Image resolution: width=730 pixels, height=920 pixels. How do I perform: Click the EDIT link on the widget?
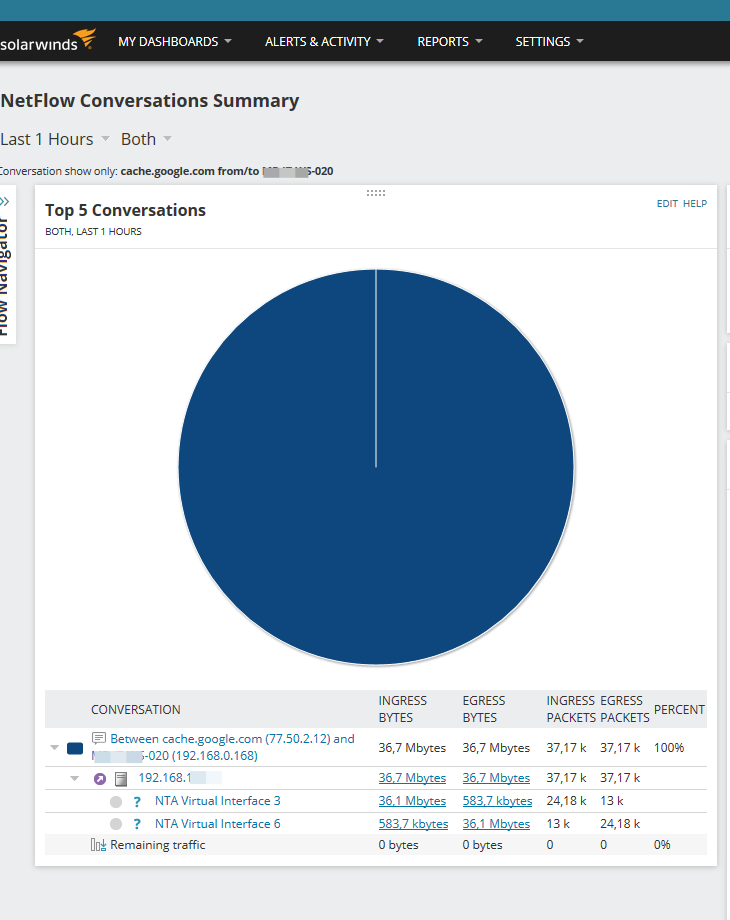tap(667, 204)
